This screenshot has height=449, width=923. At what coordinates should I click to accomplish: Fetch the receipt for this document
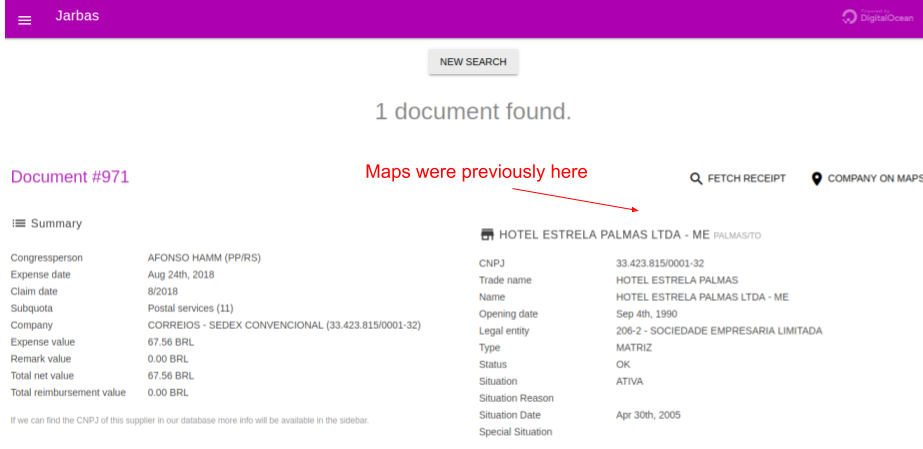[738, 178]
